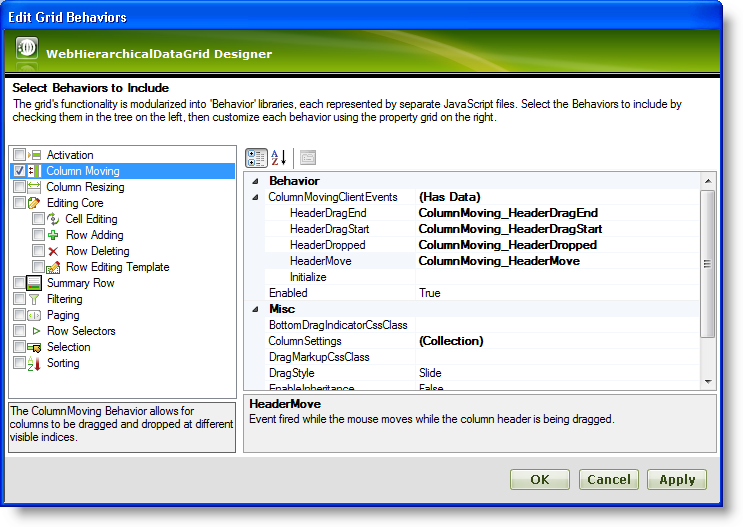Select Column Resizing tree item
Screen dimensions: 743x527
pos(85,187)
